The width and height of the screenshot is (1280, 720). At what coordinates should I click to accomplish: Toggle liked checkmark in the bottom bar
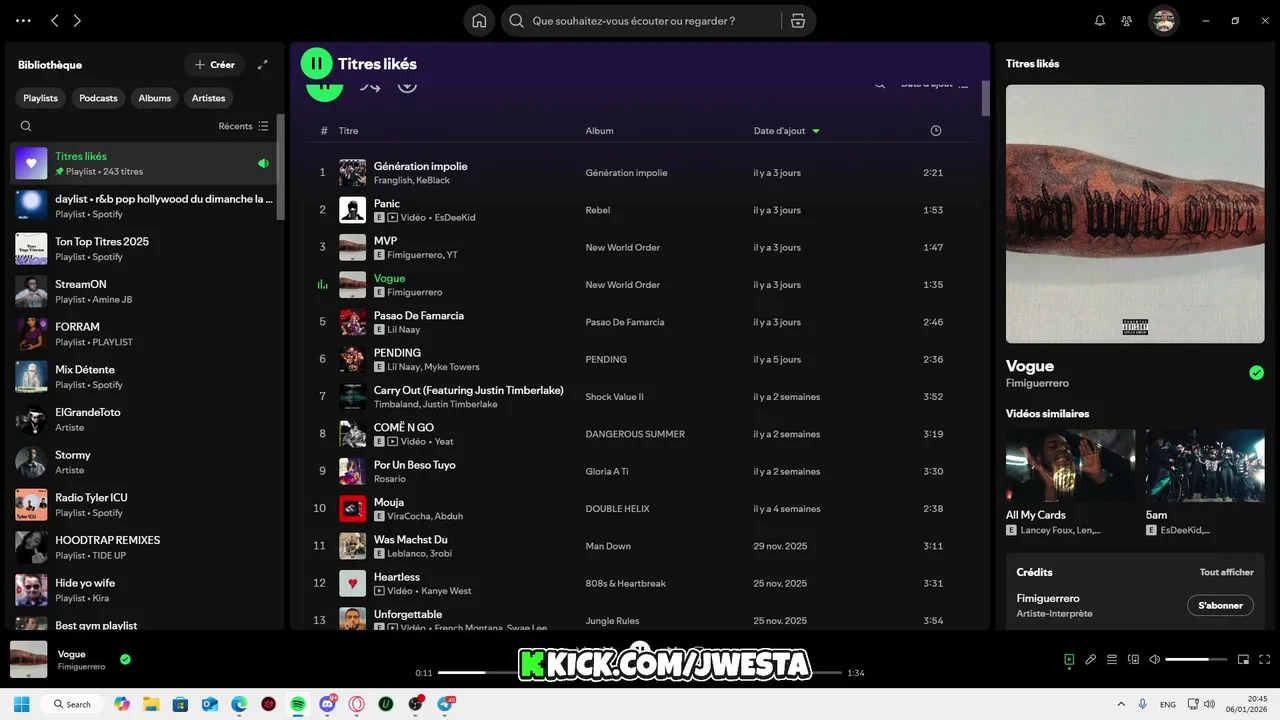pyautogui.click(x=125, y=659)
